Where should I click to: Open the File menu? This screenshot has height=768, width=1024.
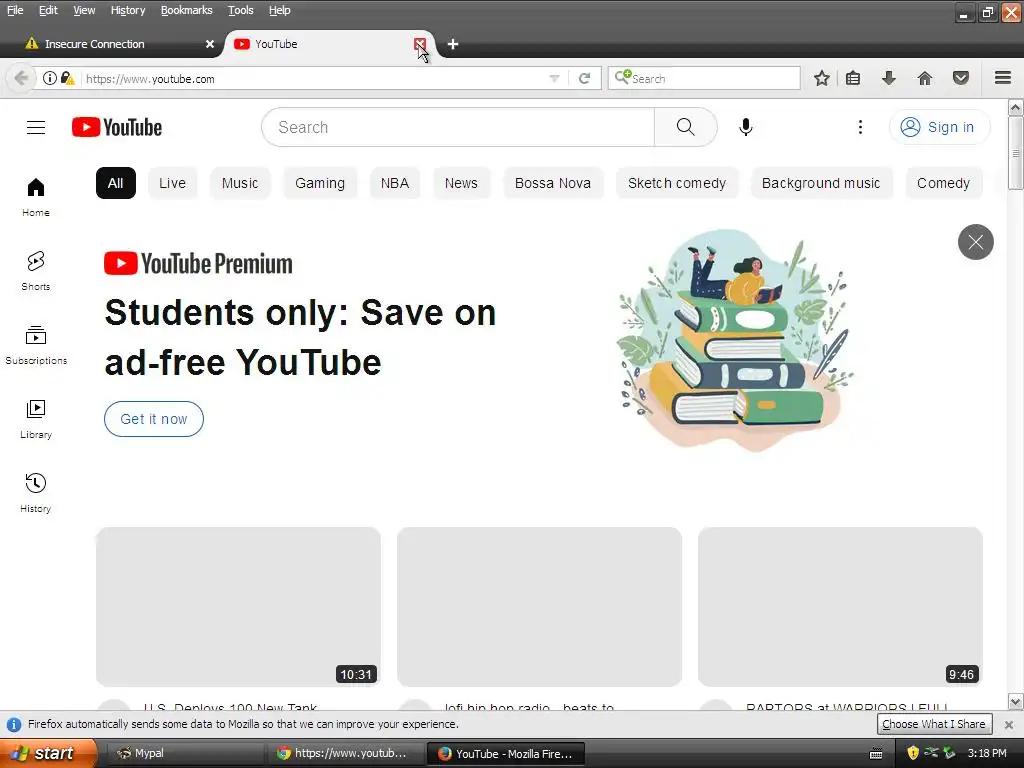click(15, 10)
